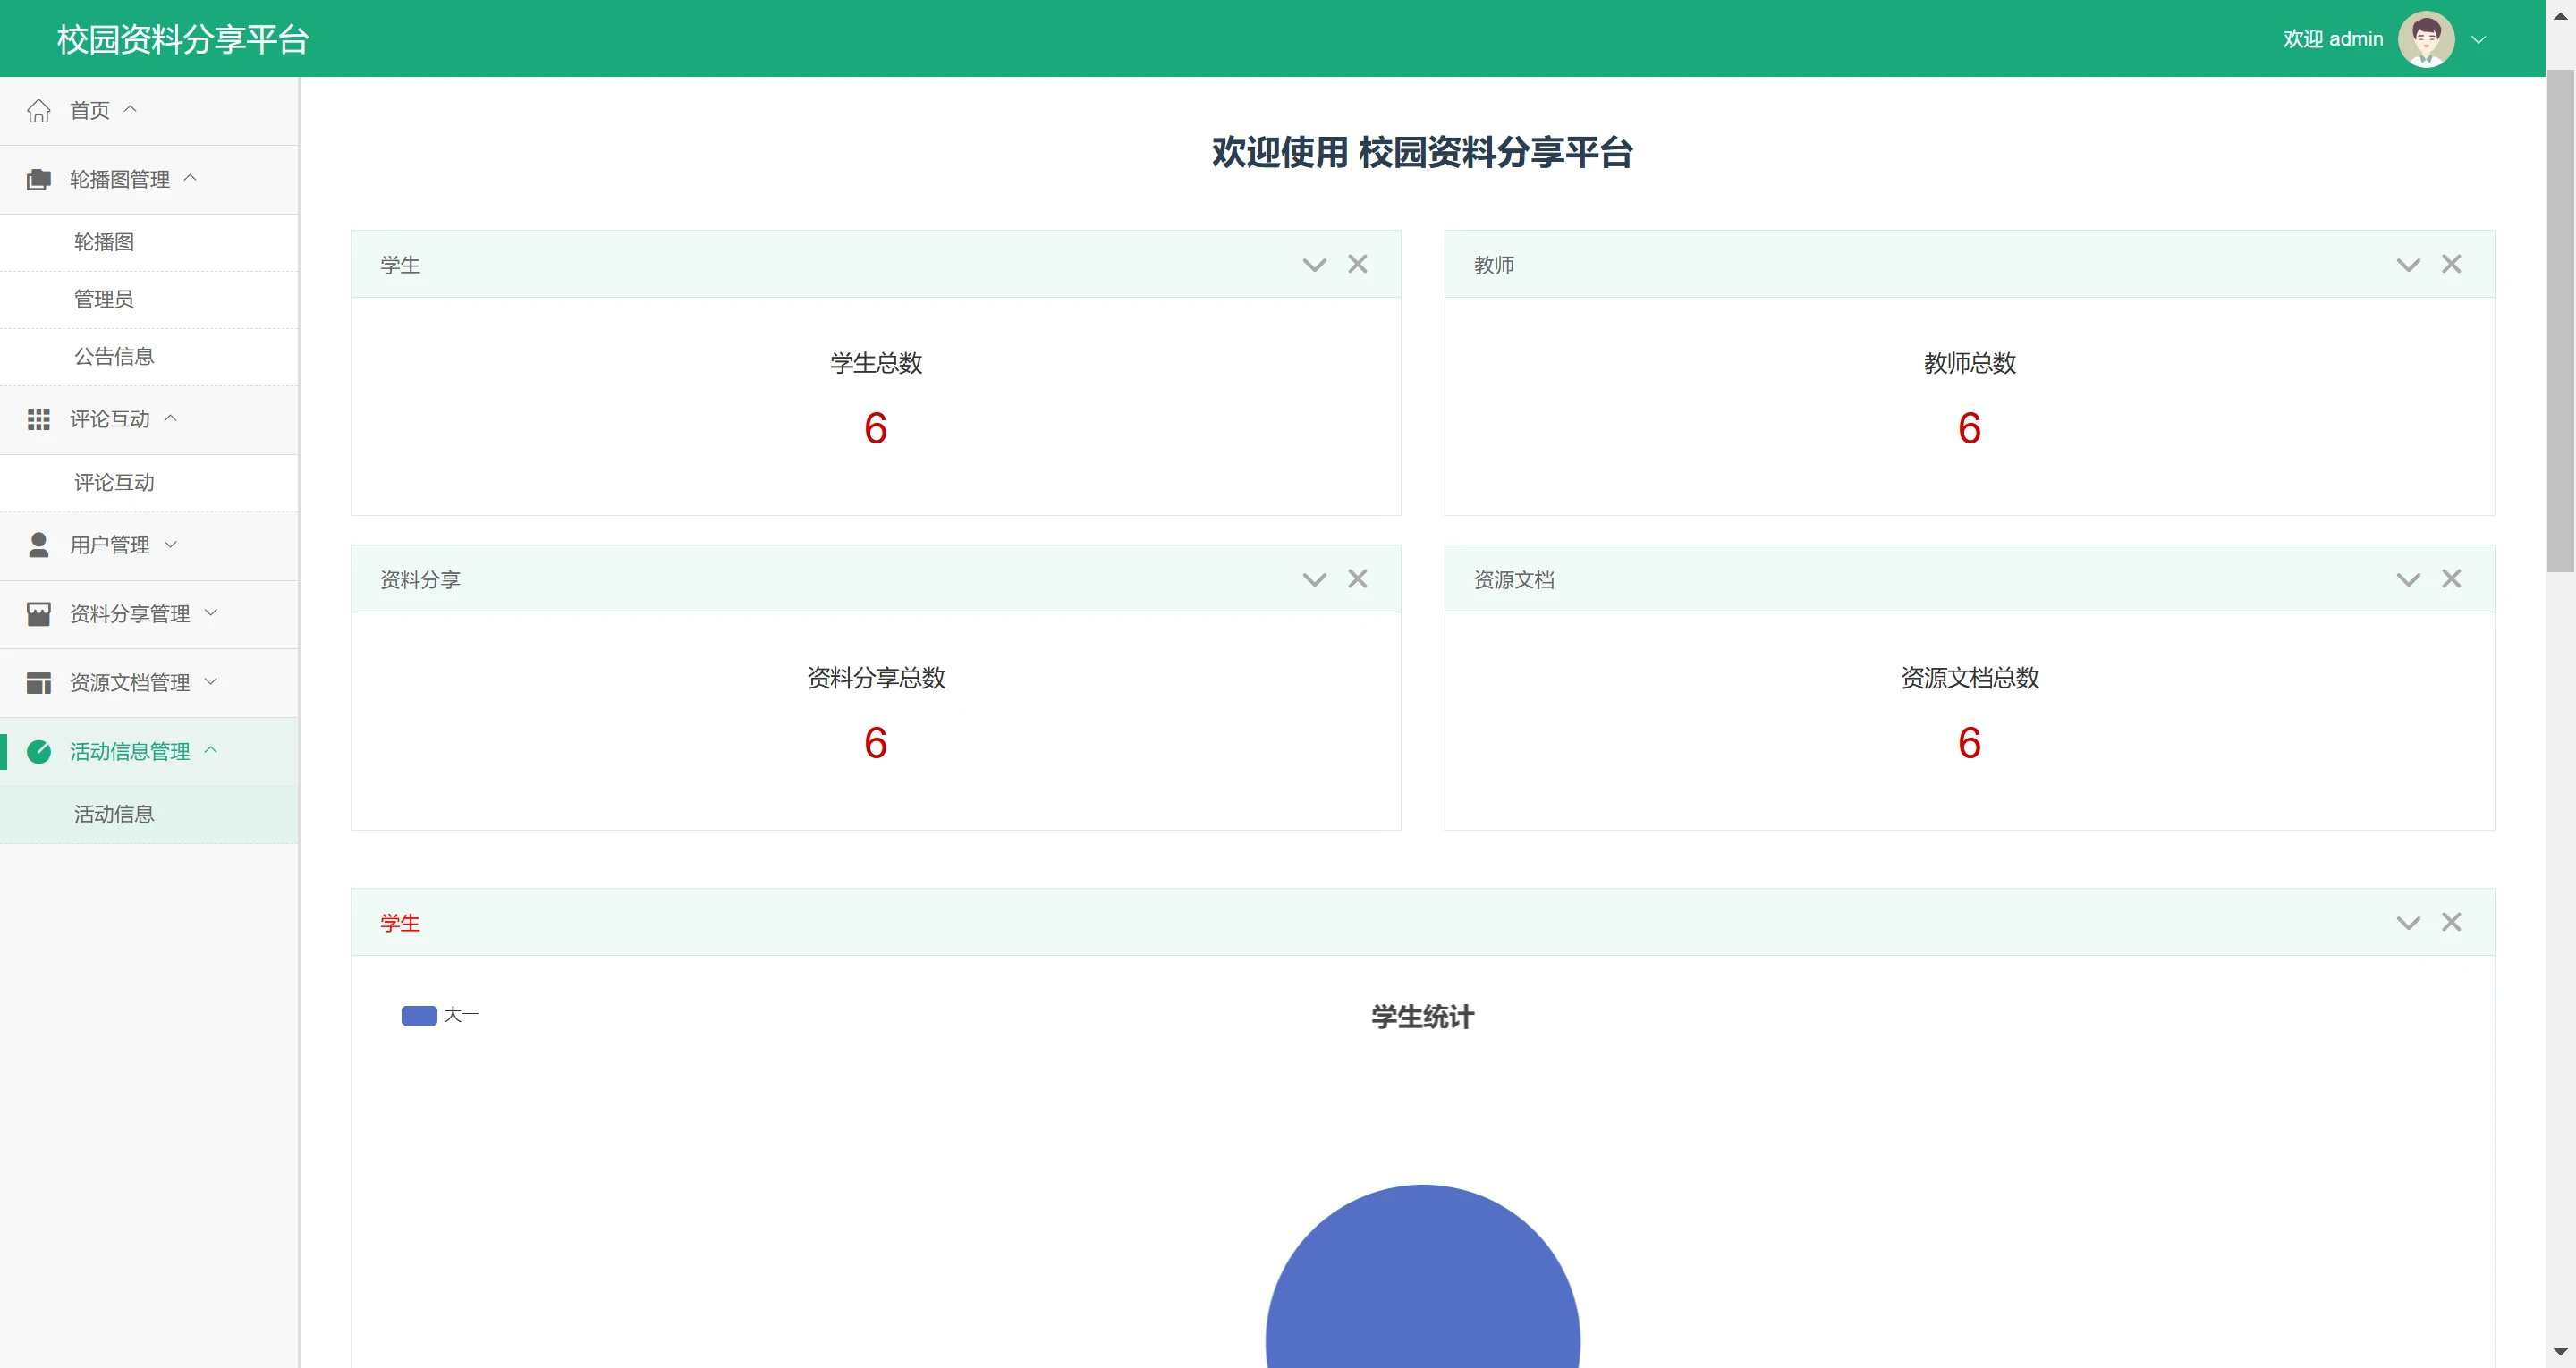Click the 资源文档管理 table icon
2576x1368 pixels.
pos(38,683)
